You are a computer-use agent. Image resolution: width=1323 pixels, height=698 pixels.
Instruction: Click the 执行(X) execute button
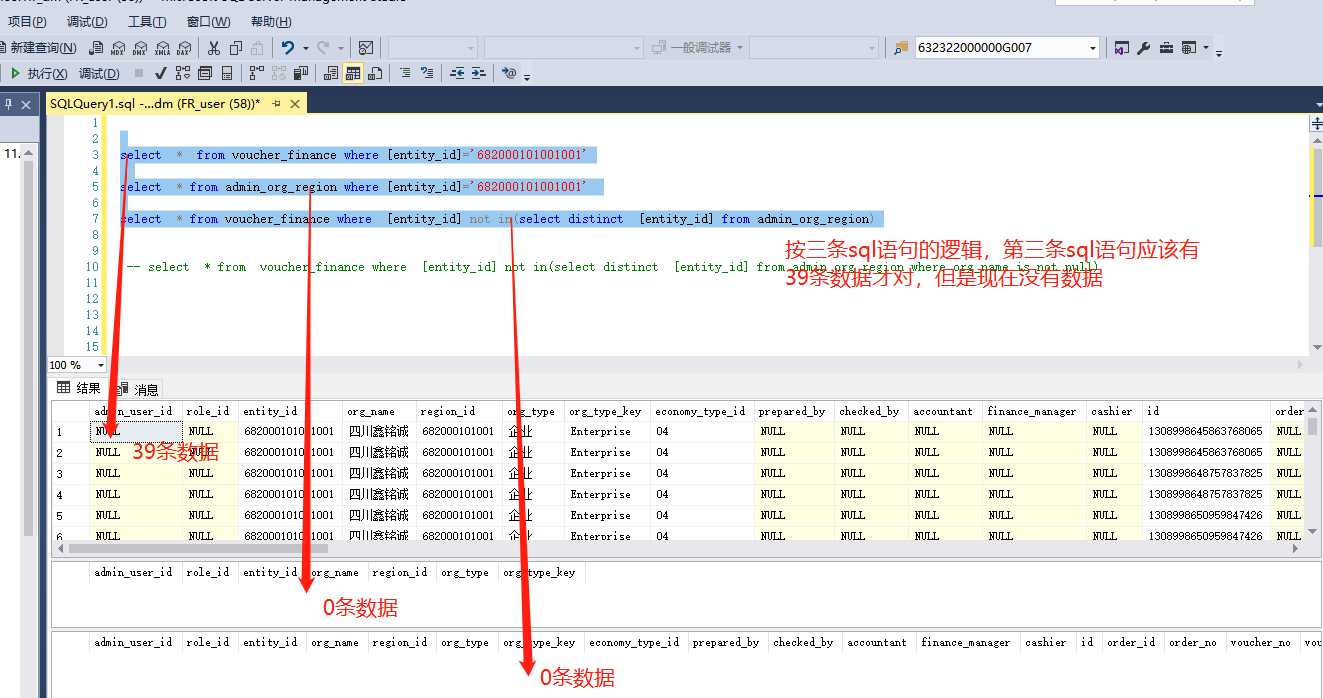point(40,73)
